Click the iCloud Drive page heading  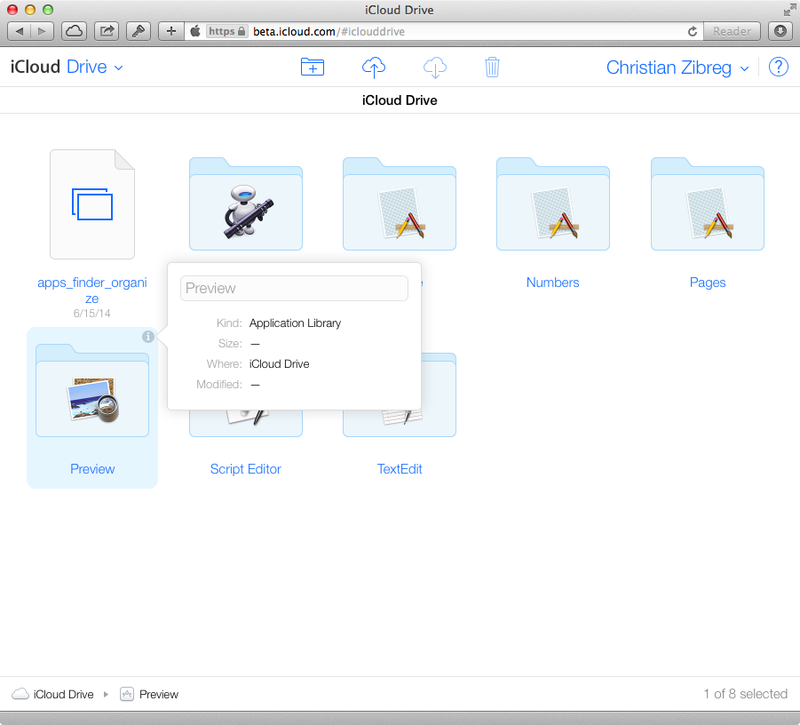[x=399, y=100]
